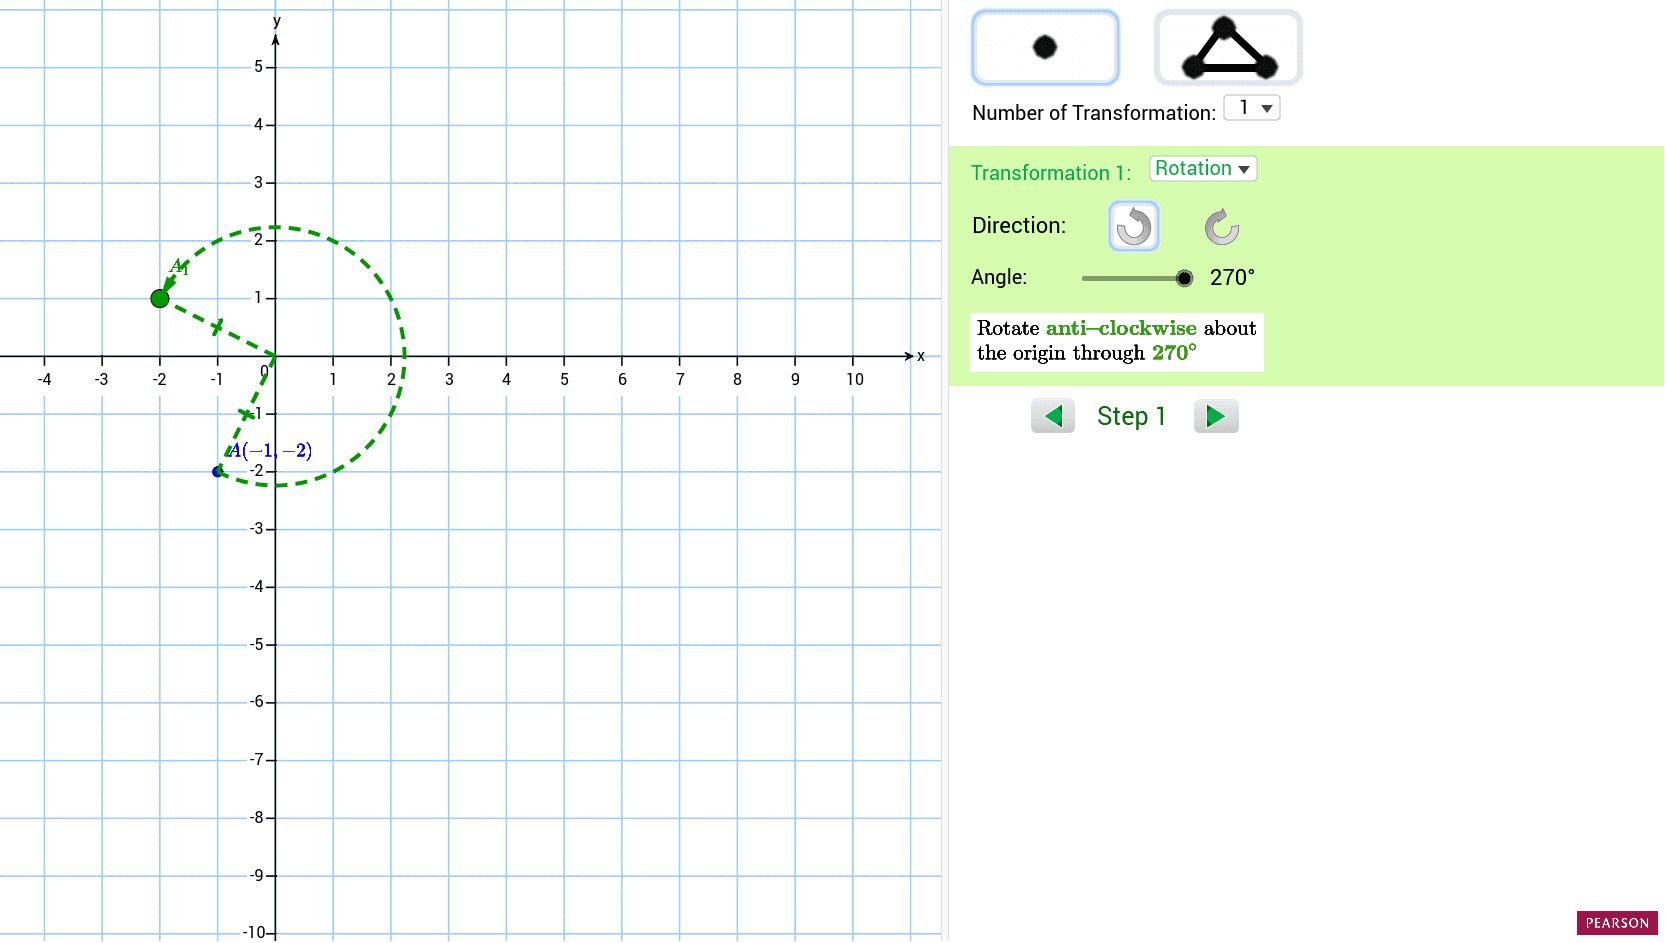The image size is (1666, 943).
Task: Choose the anti-clockwise rotation direction
Action: (x=1134, y=226)
